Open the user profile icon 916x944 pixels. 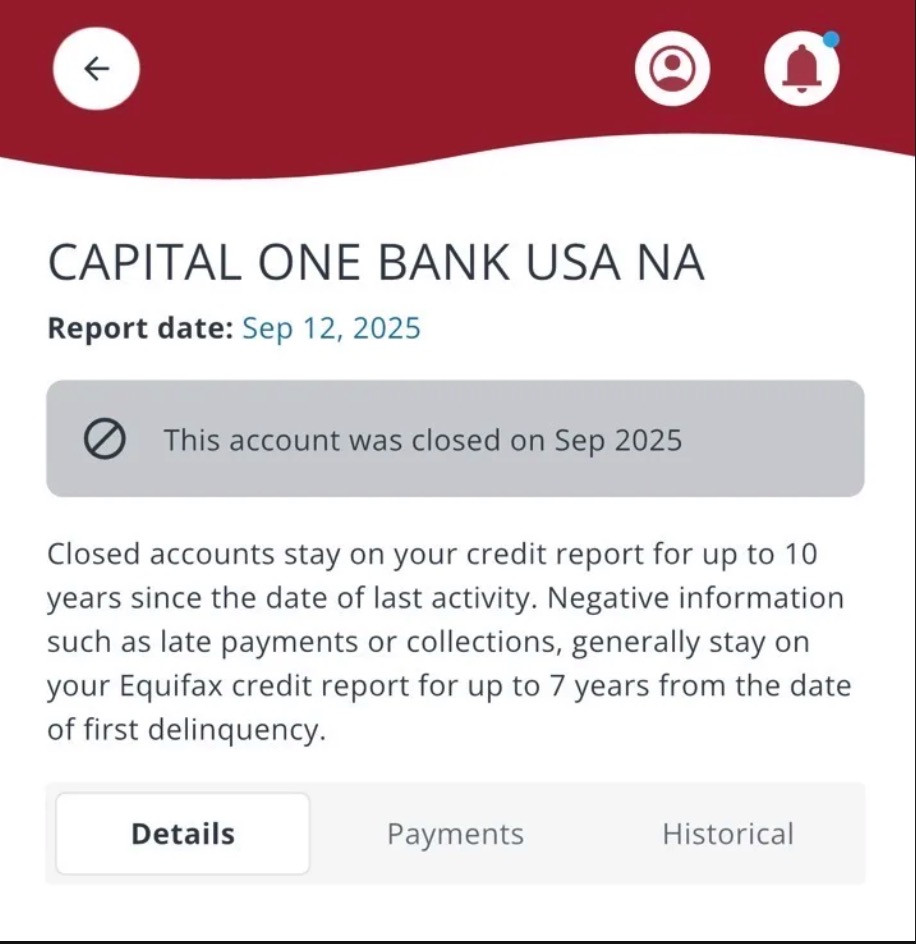(672, 68)
